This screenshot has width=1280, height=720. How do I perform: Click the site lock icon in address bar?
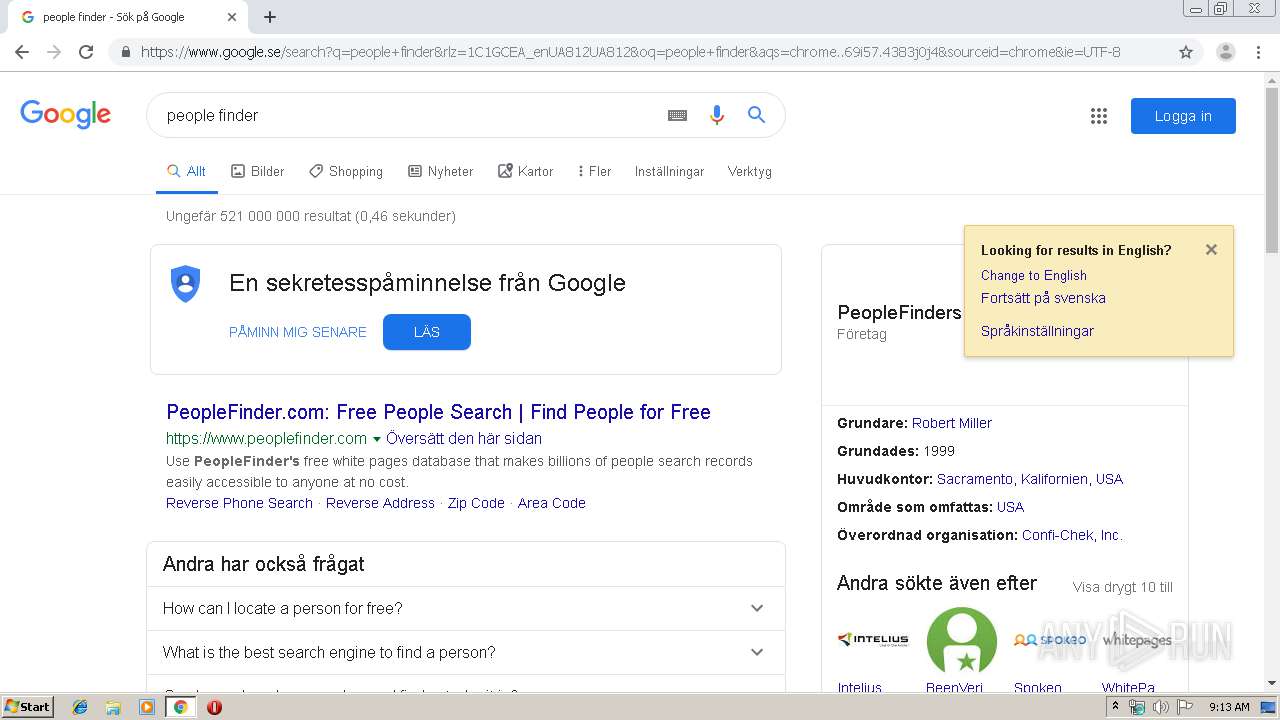[x=126, y=52]
